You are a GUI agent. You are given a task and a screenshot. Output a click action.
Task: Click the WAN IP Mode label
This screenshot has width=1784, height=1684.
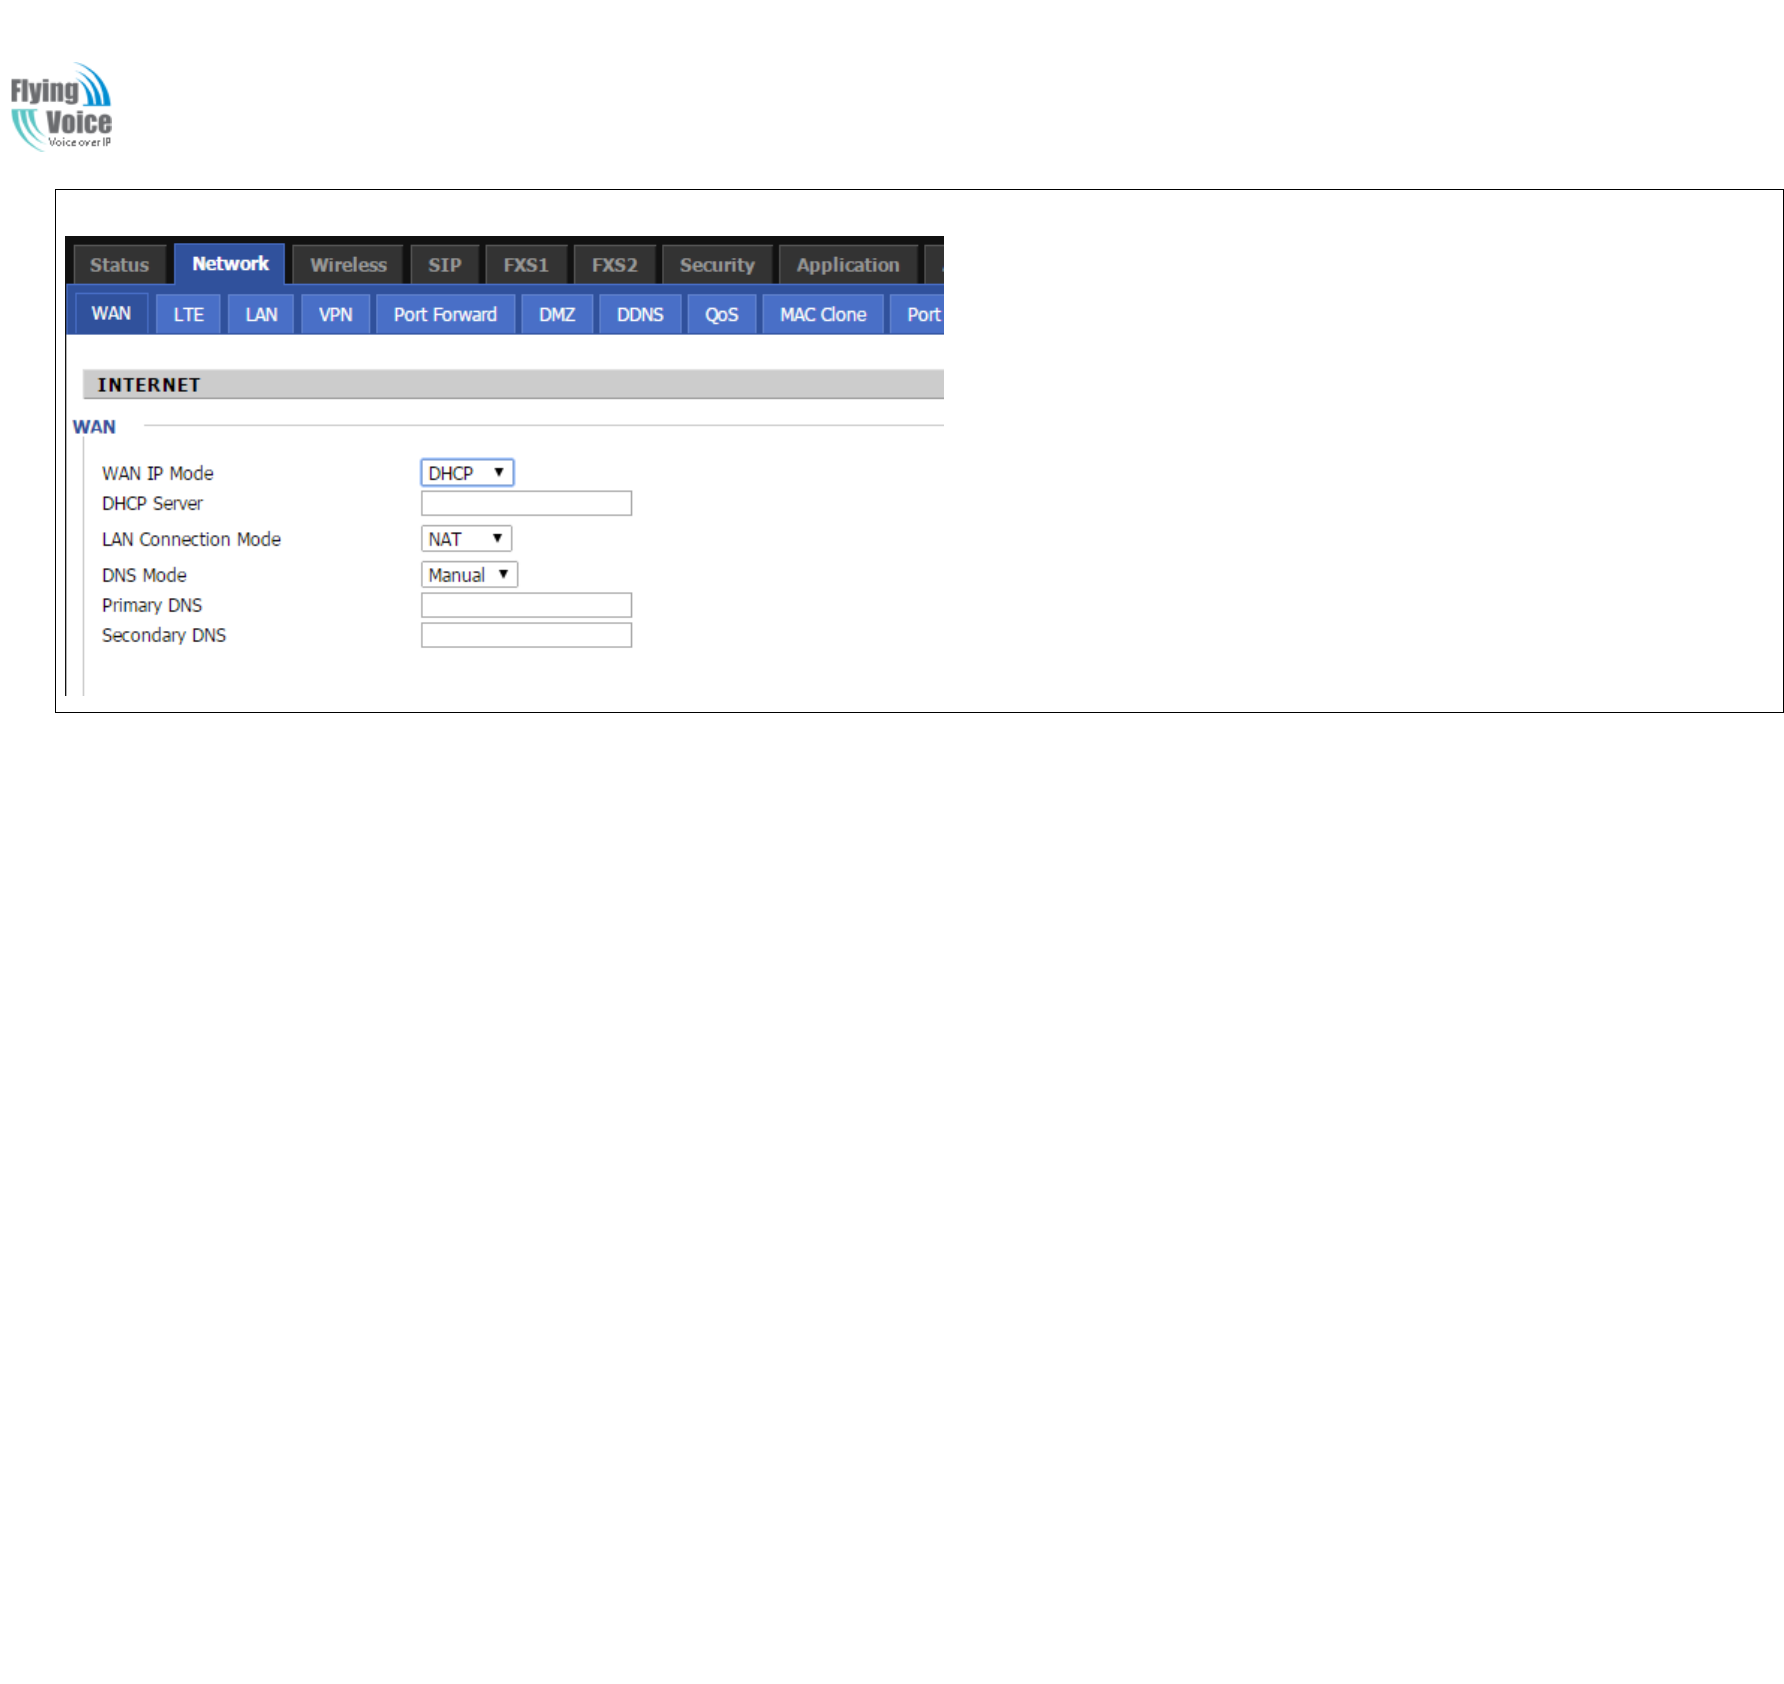coord(158,473)
